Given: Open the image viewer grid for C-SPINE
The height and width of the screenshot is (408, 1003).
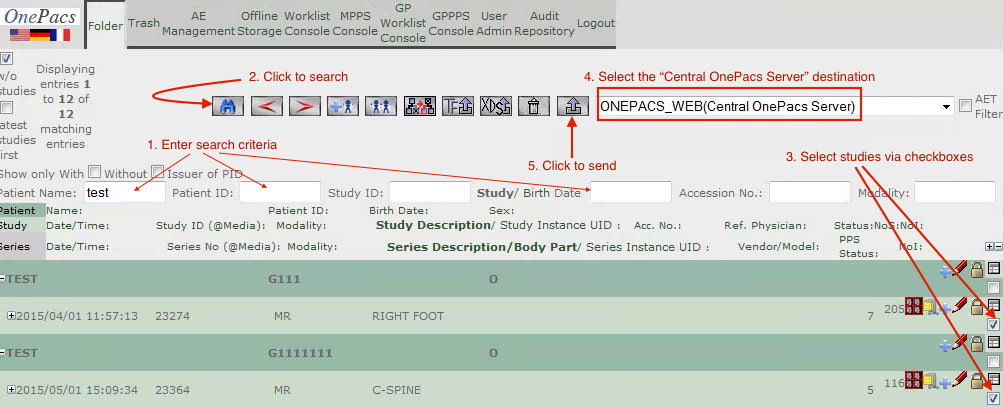Looking at the screenshot, I should (913, 381).
